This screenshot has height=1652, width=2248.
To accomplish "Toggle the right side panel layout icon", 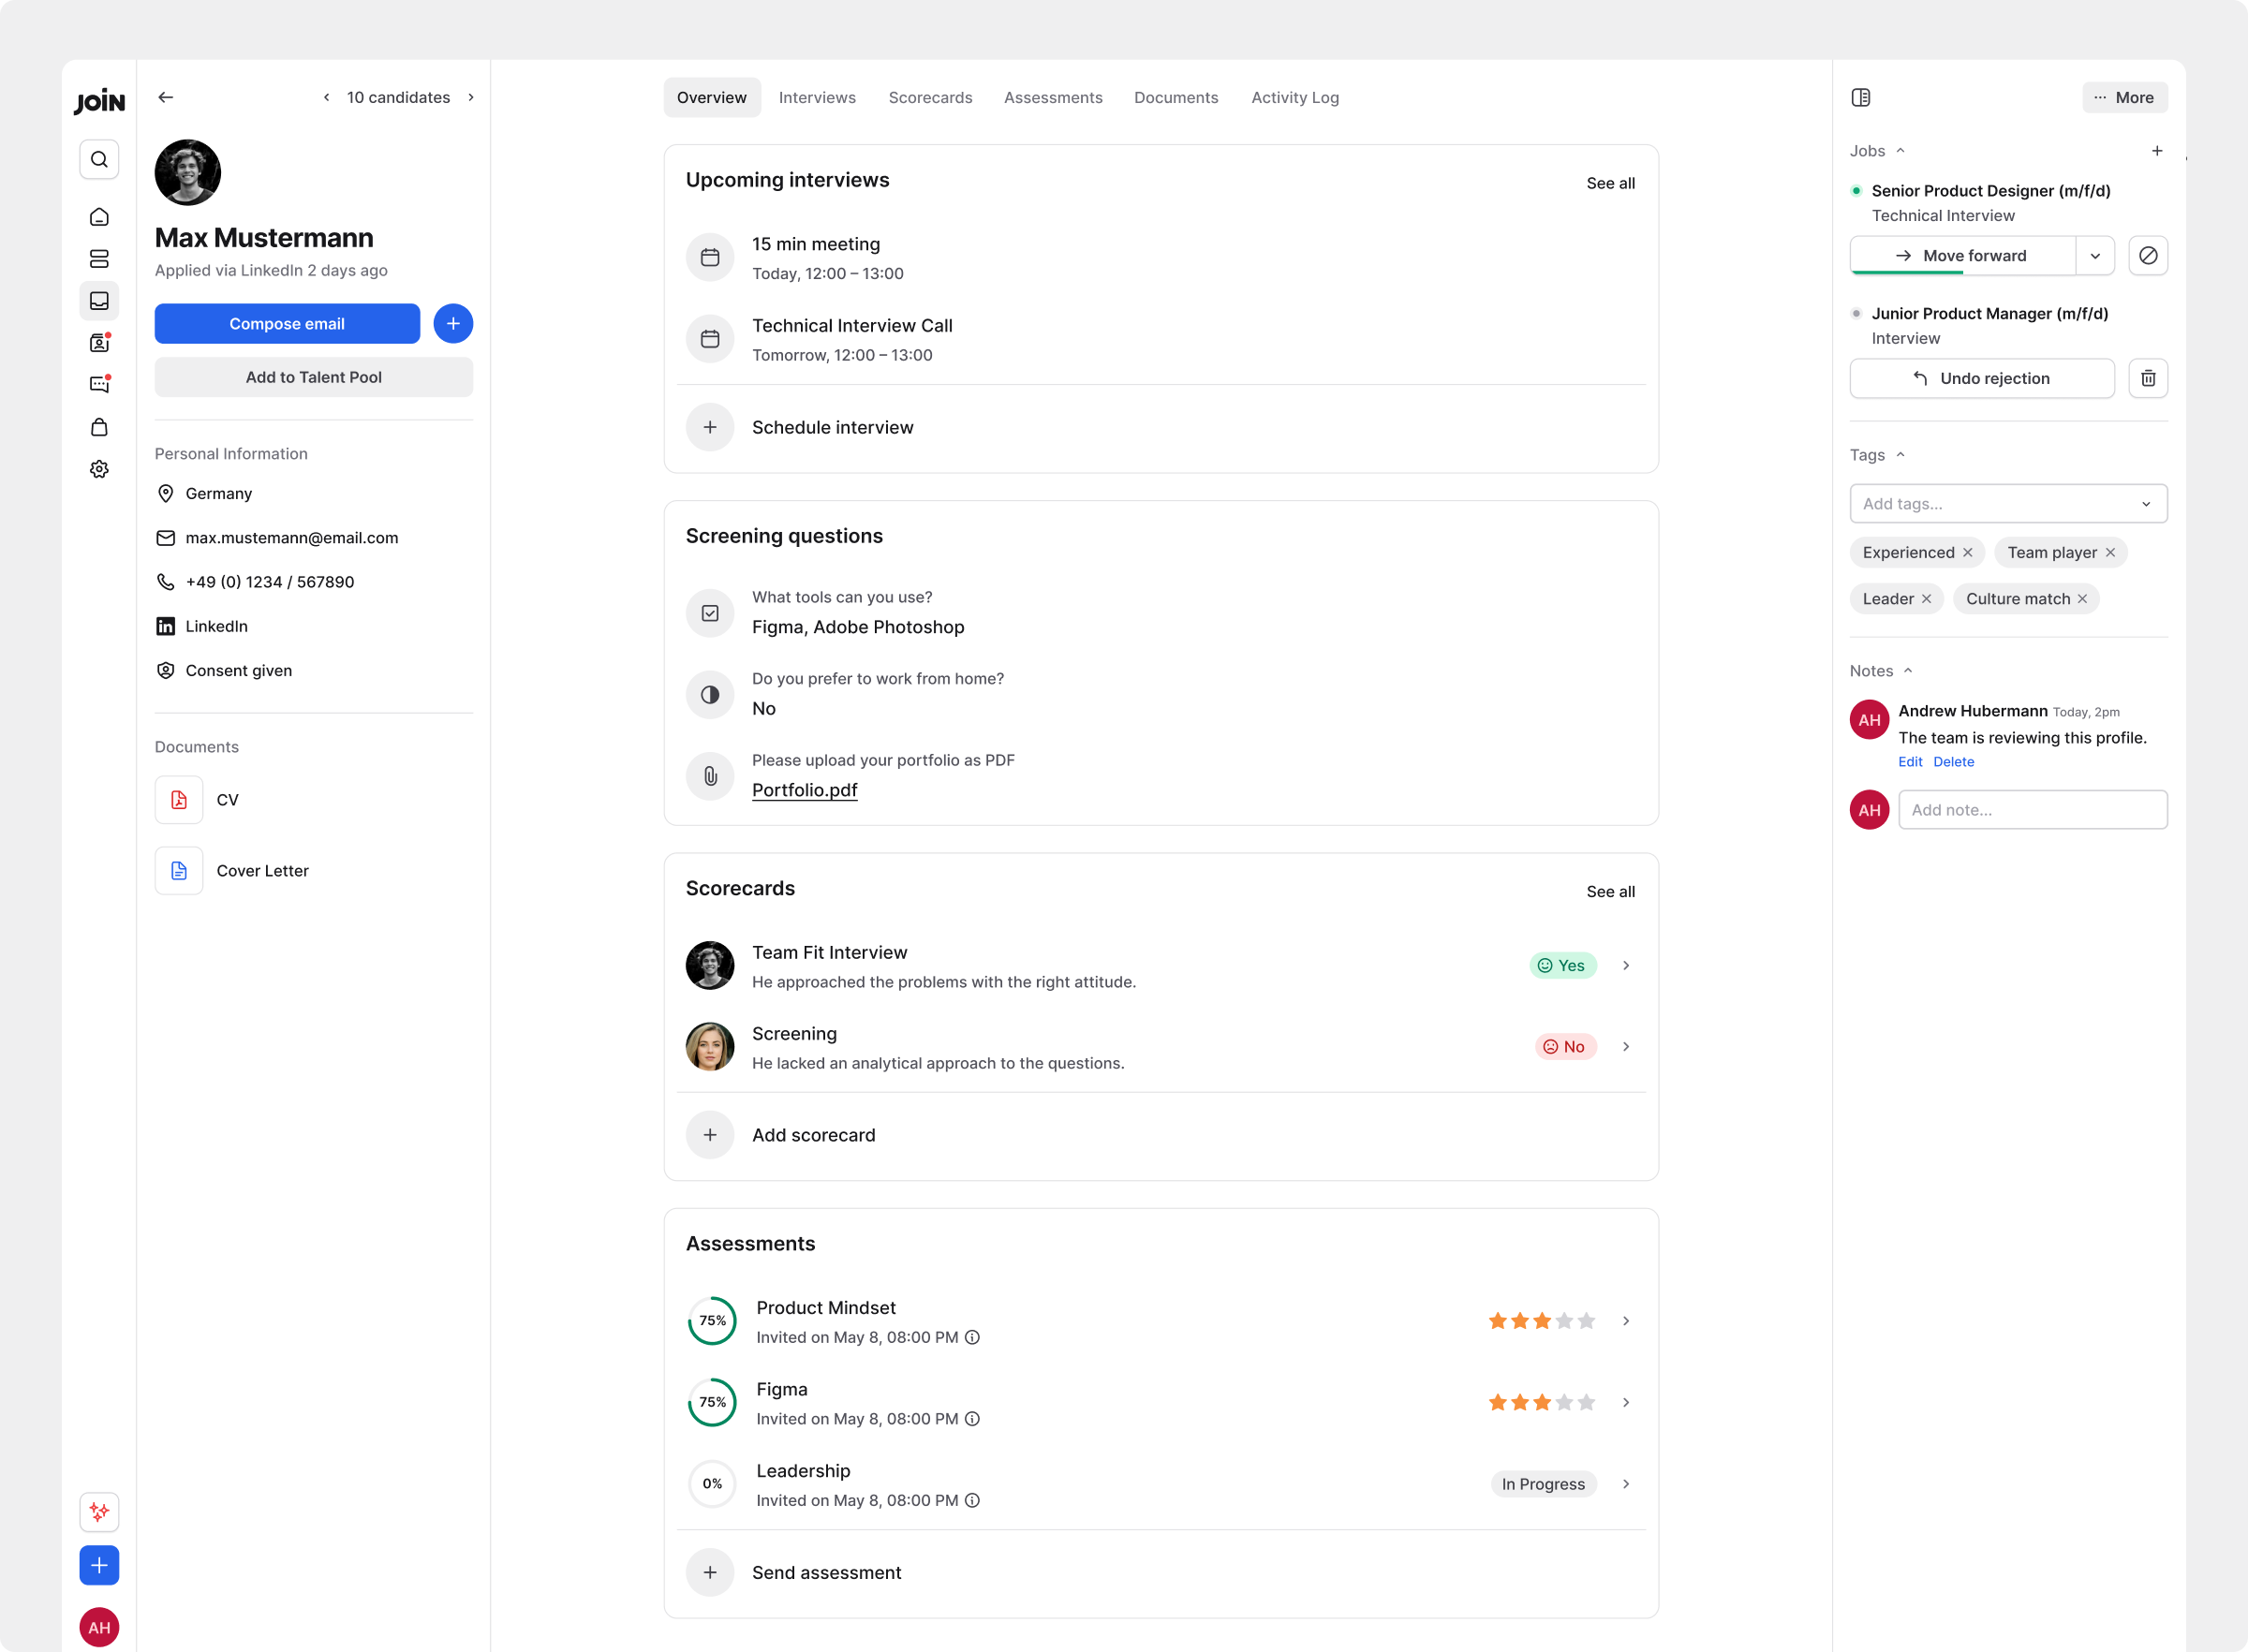I will (x=1860, y=98).
